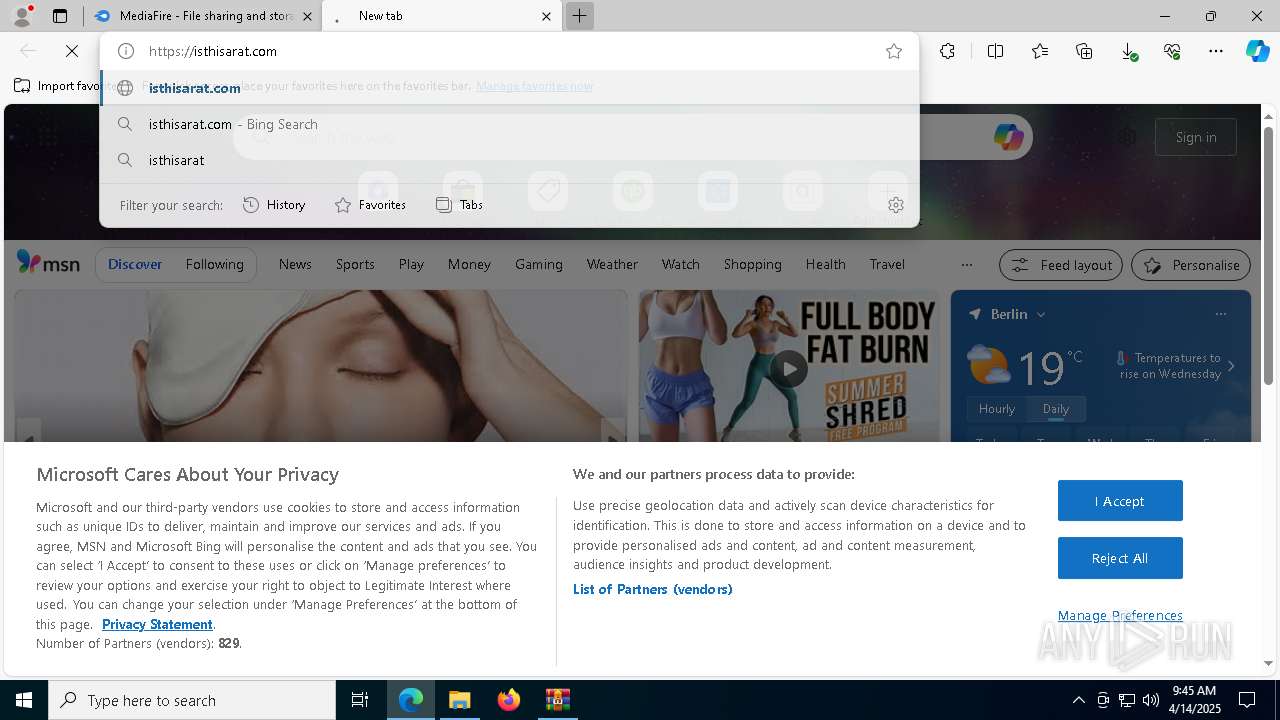Click the Edge profile avatar icon
This screenshot has height=720, width=1280.
coord(21,16)
